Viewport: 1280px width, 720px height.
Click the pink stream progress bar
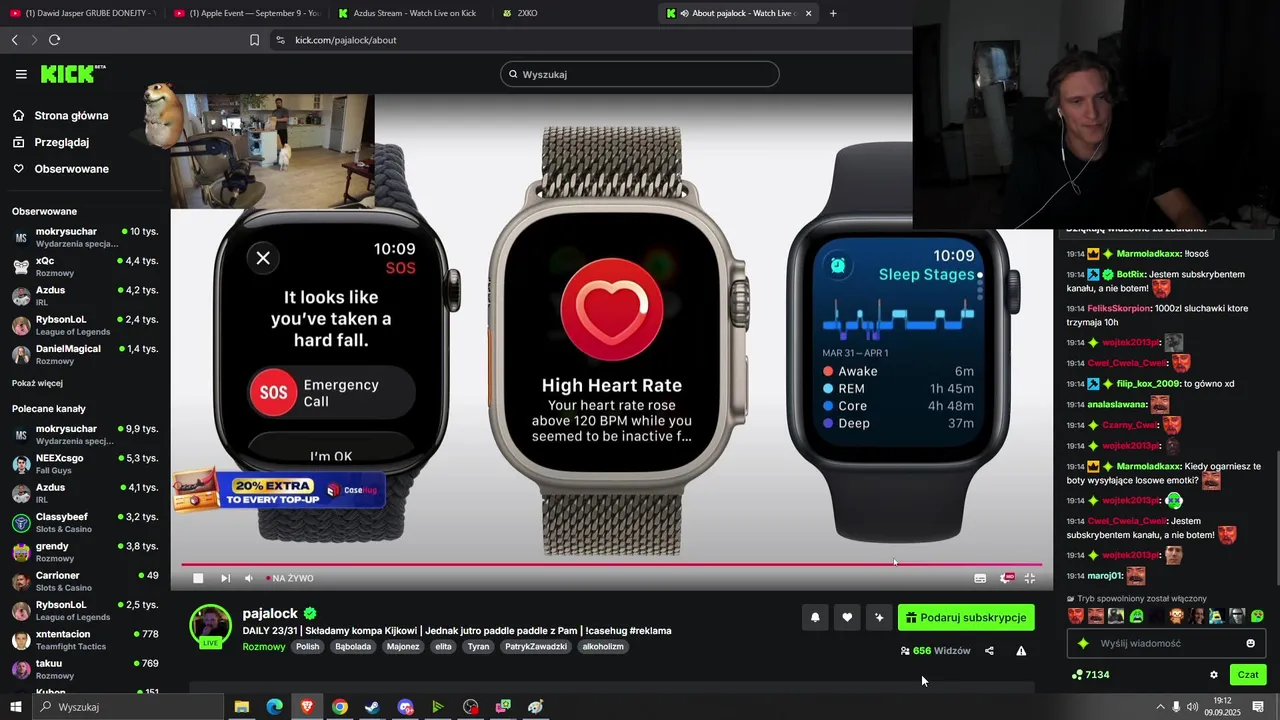(611, 564)
